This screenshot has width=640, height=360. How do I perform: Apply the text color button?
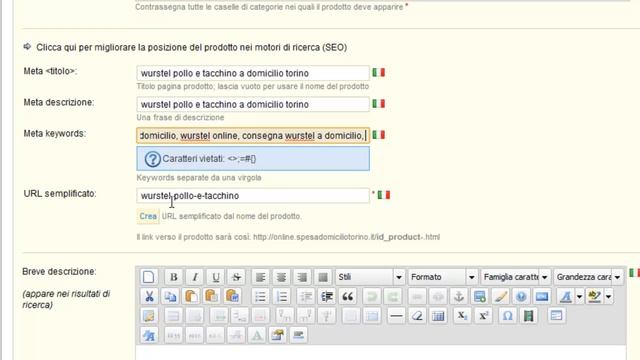click(x=566, y=296)
